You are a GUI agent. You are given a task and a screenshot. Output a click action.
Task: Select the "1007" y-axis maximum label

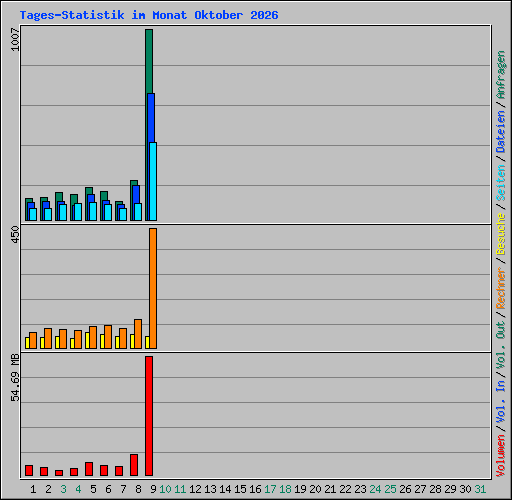(15, 40)
